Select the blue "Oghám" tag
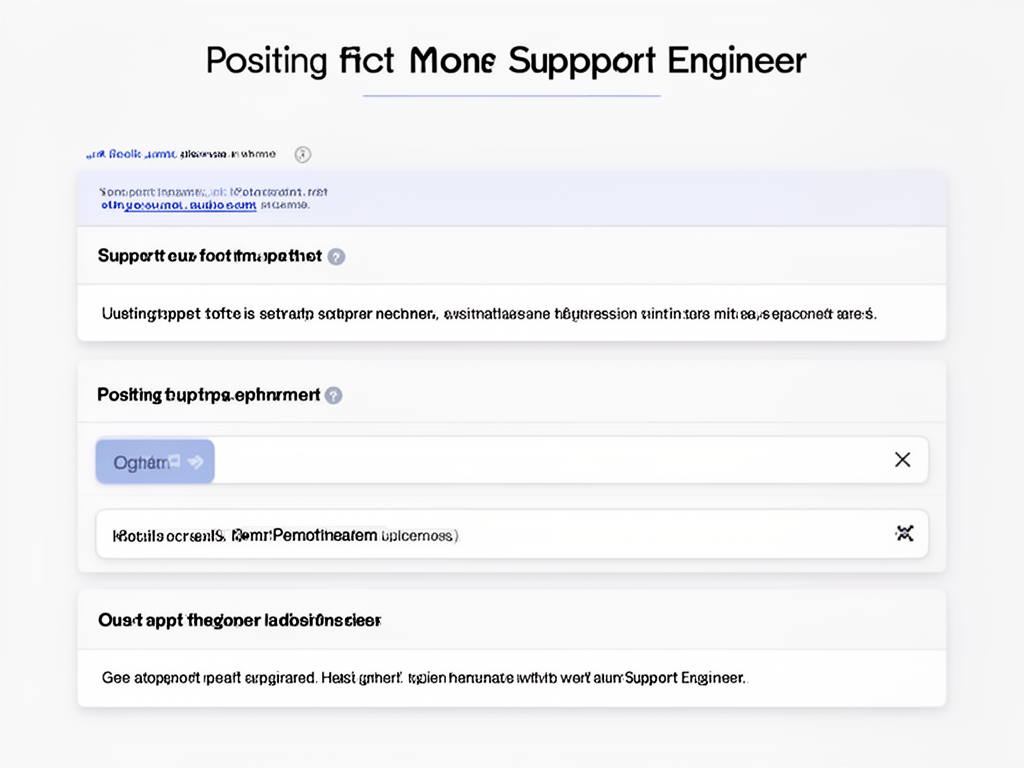Viewport: 1024px width, 768px height. coord(155,462)
